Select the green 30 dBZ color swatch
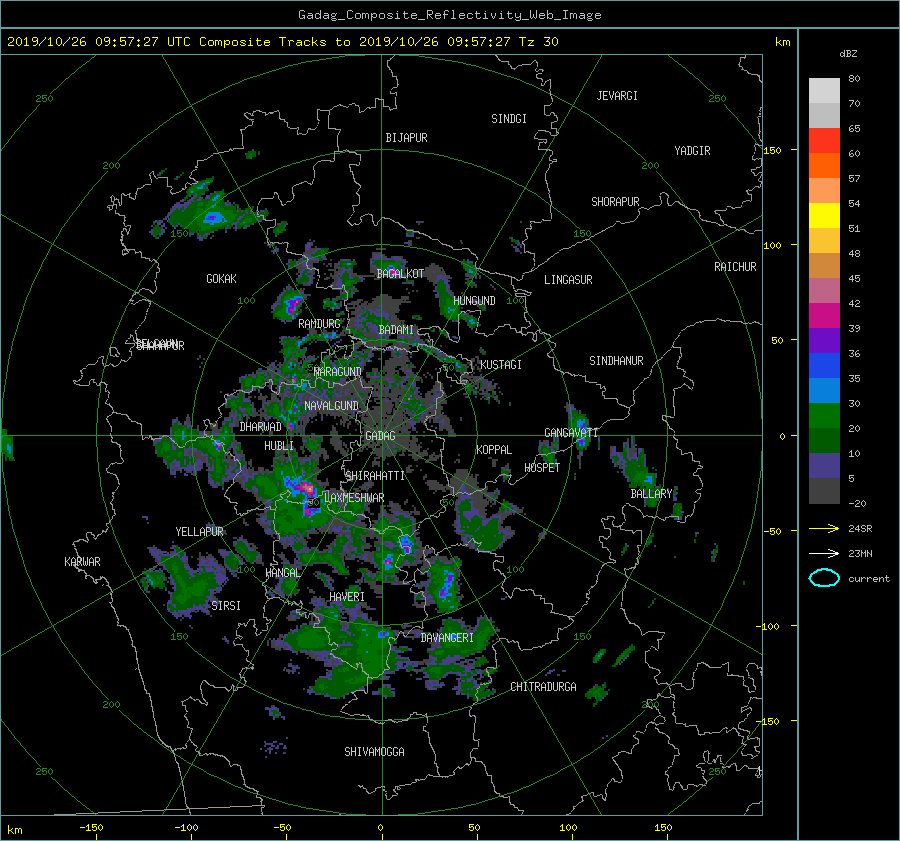The width and height of the screenshot is (900, 841). [x=824, y=415]
